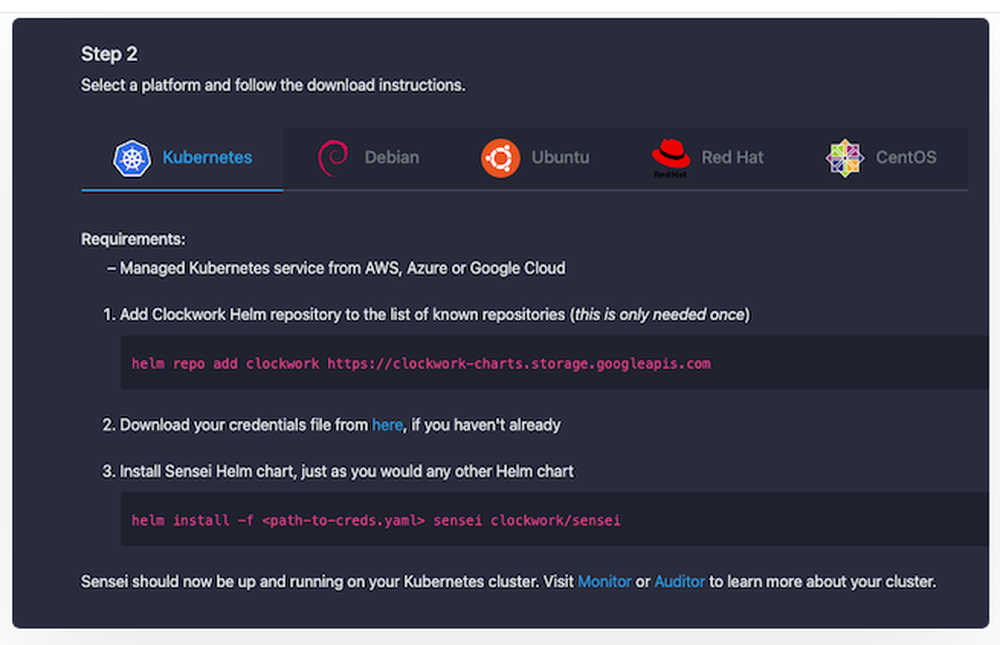The height and width of the screenshot is (645, 1000).
Task: Open the Monitor link
Action: coord(605,582)
